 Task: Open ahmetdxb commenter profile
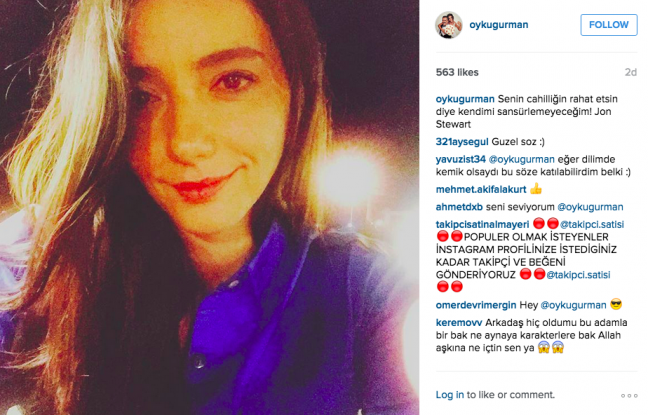coord(459,207)
